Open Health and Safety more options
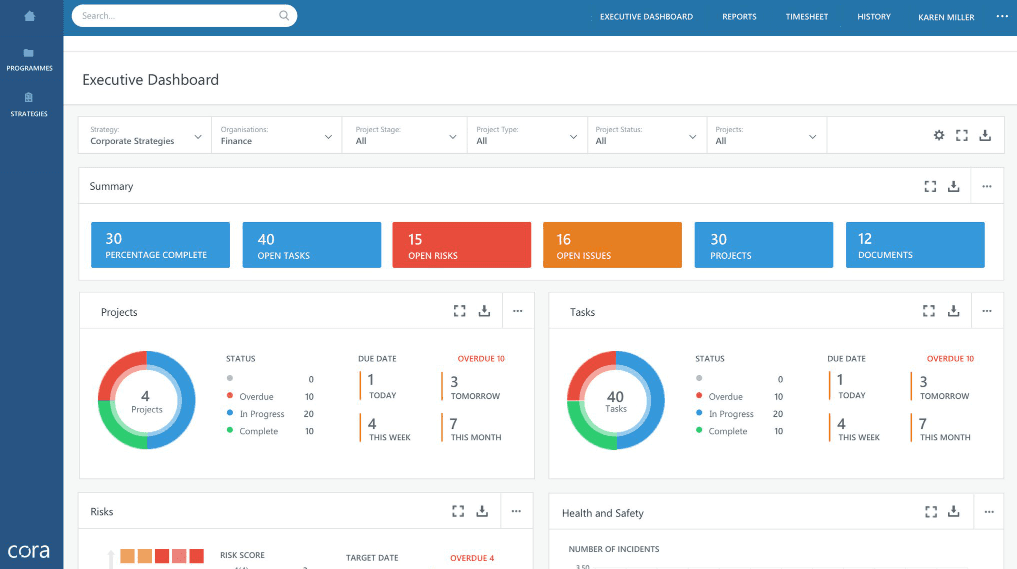The height and width of the screenshot is (569, 1017). click(x=988, y=512)
